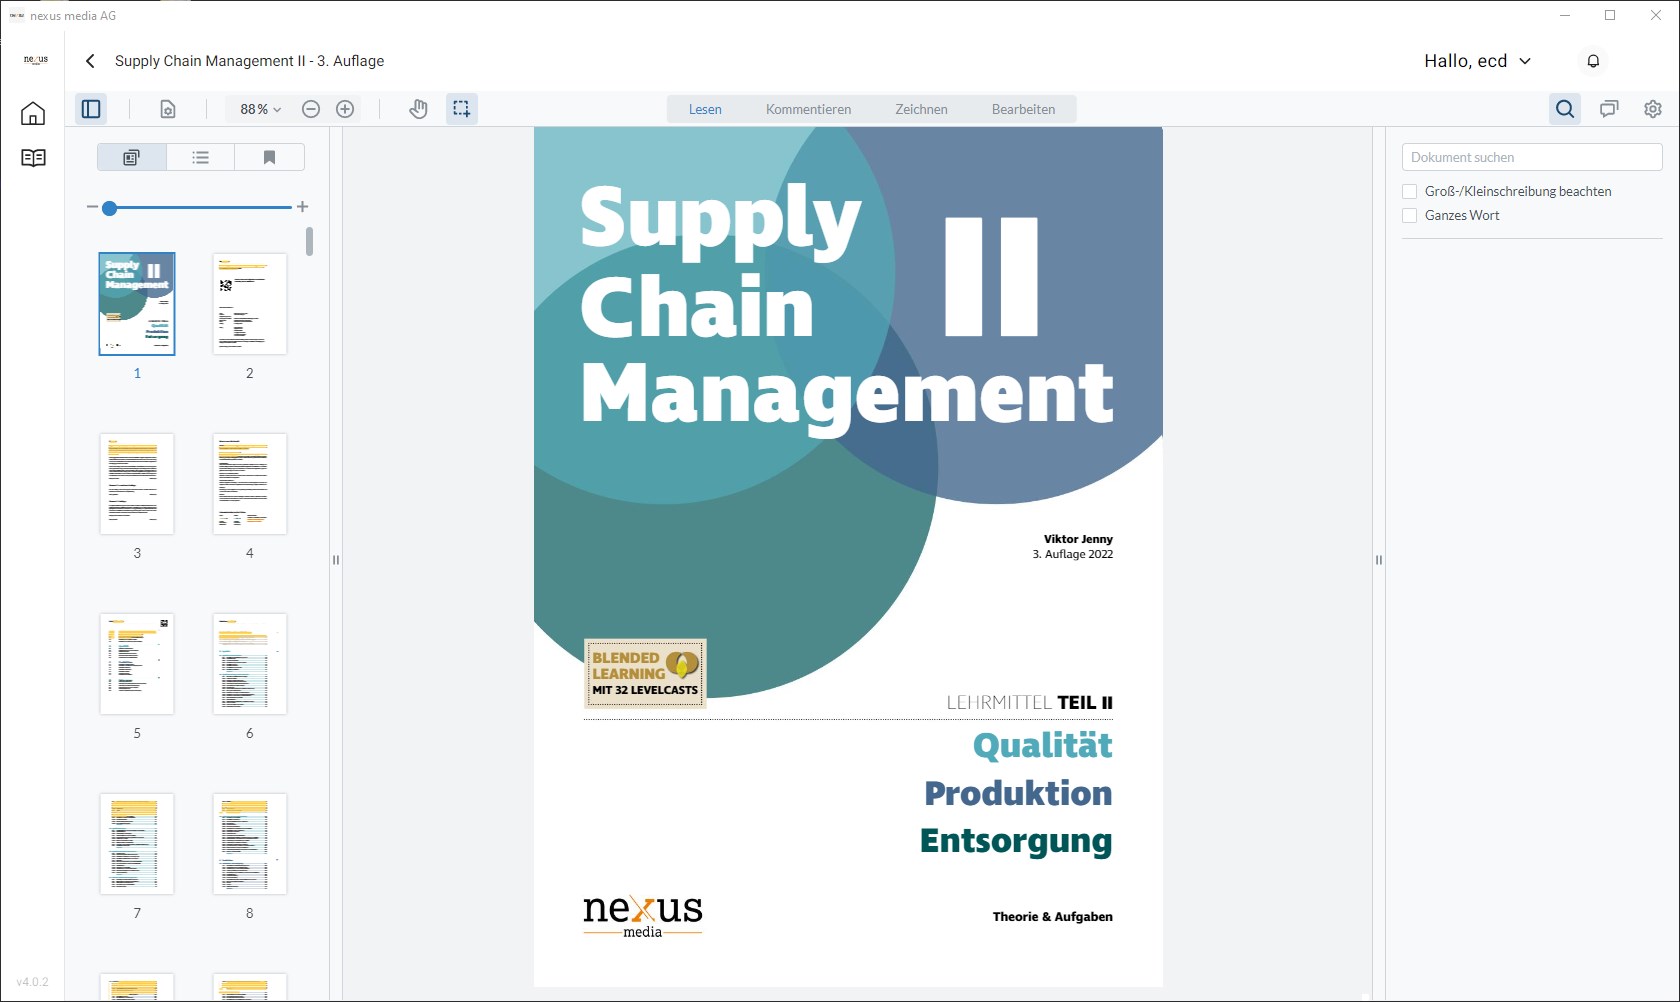
Task: Switch to the Kommentieren tab
Action: tap(808, 109)
